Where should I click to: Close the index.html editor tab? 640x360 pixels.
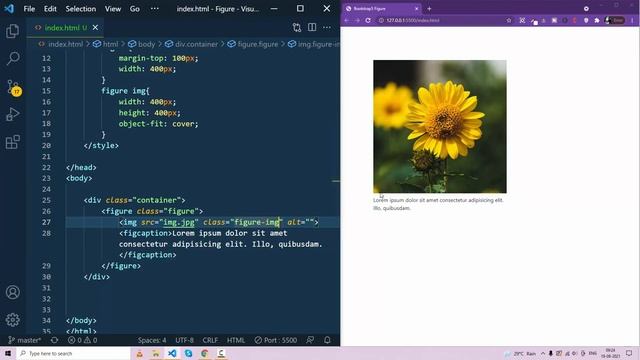click(x=95, y=27)
